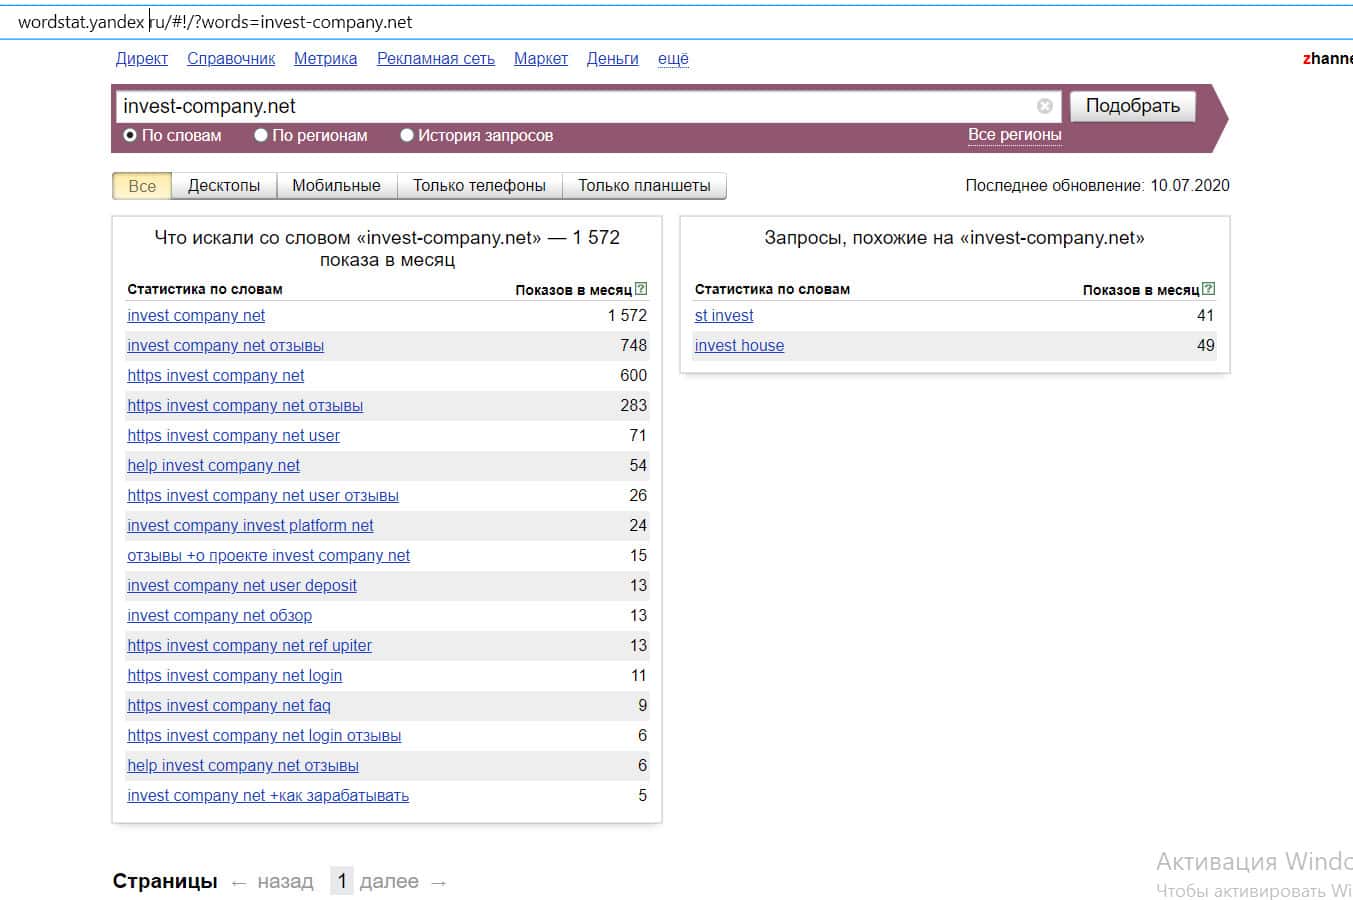The height and width of the screenshot is (900, 1353).
Task: Switch to the 'Только телефоны' tab
Action: tap(479, 186)
